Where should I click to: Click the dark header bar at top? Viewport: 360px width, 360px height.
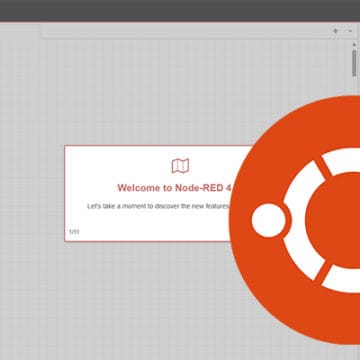(x=180, y=11)
